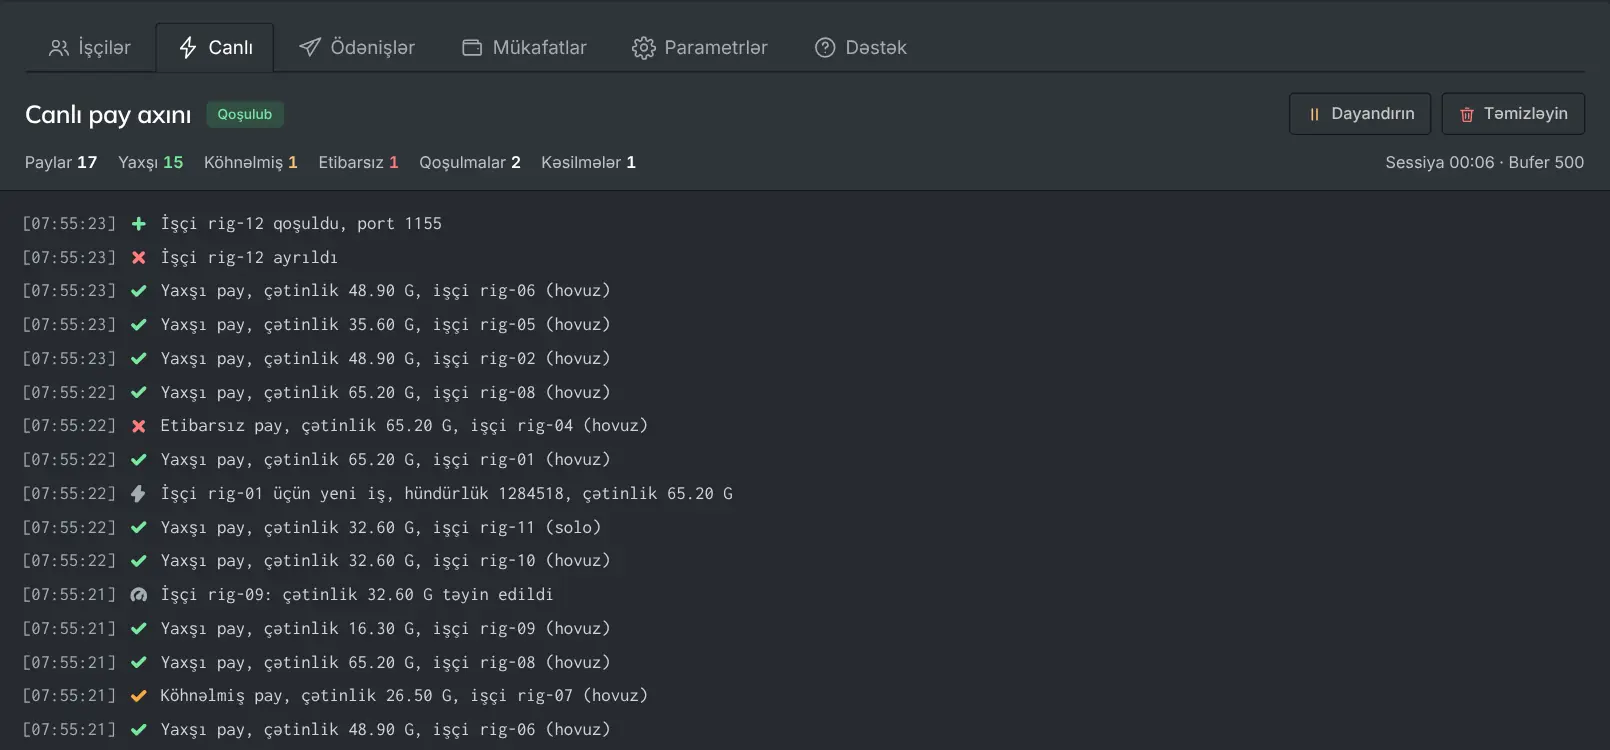Click the gear icon on Parametrlər
Image resolution: width=1610 pixels, height=750 pixels.
click(x=644, y=48)
